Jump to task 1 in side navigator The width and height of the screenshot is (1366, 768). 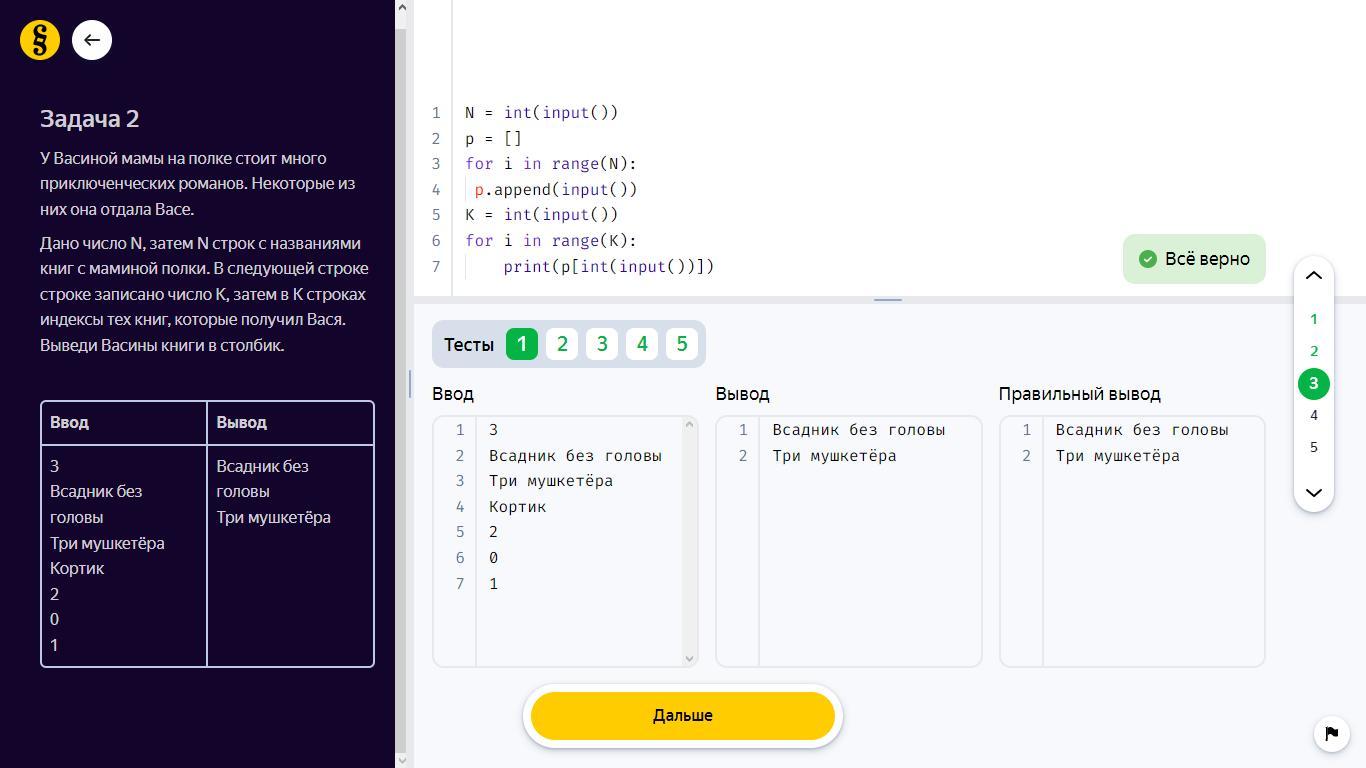(x=1313, y=319)
